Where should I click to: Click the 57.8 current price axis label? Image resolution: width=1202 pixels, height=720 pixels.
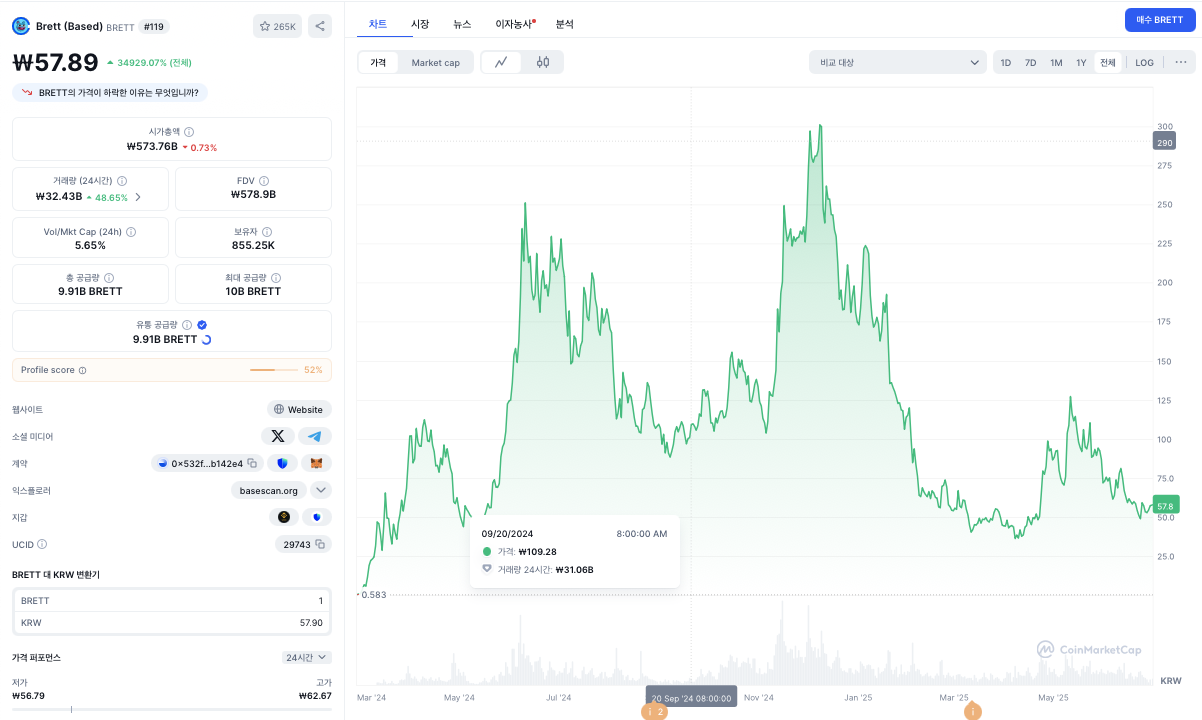[1164, 507]
